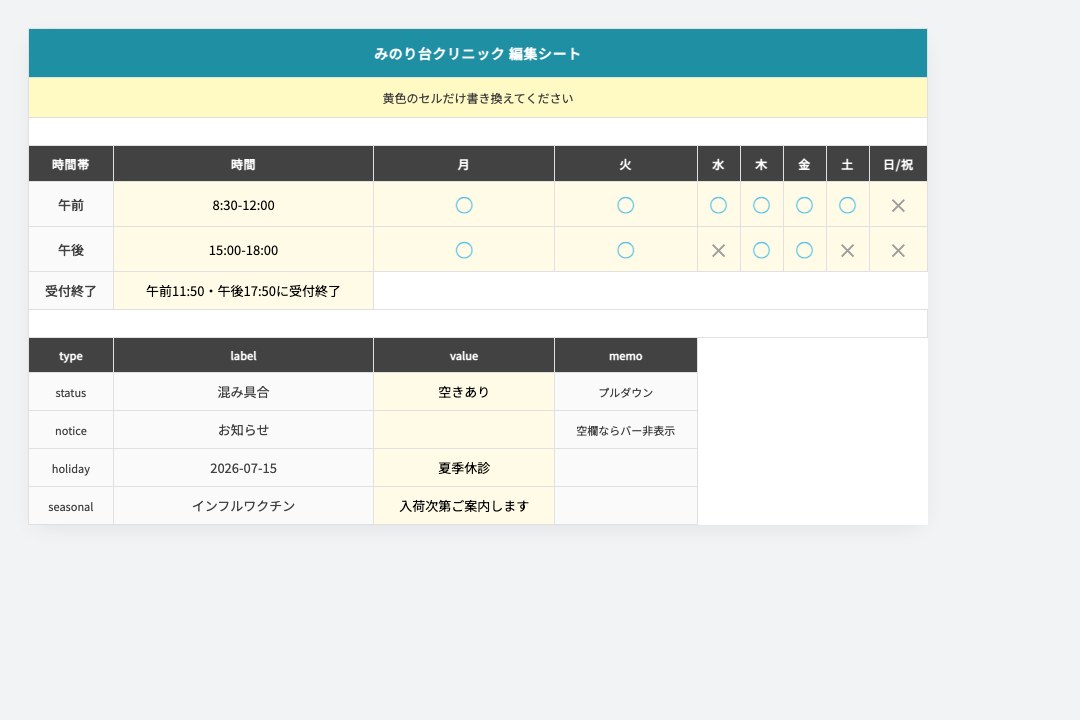This screenshot has height=720, width=1080.
Task: Click the 空欄ならバー非表示 memo cell
Action: [625, 430]
